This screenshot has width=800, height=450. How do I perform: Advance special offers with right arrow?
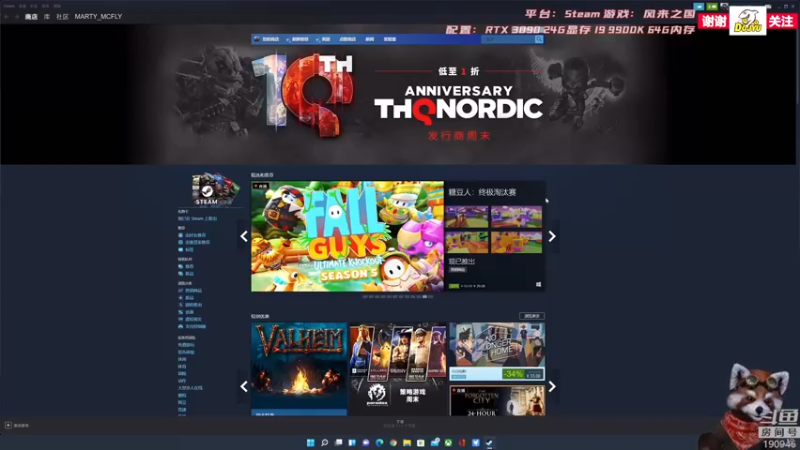coord(552,386)
